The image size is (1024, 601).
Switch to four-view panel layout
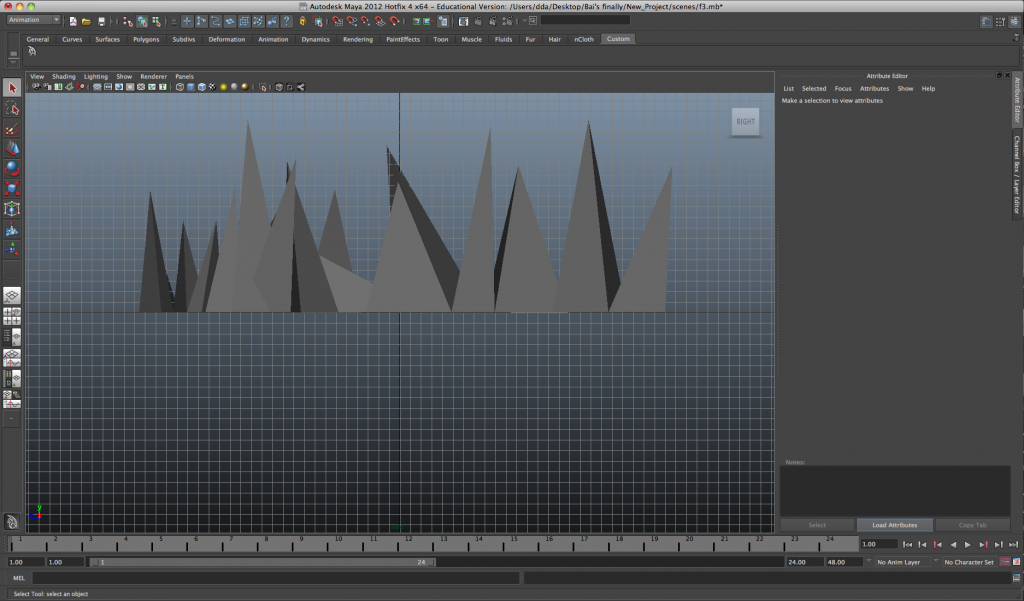(x=12, y=315)
